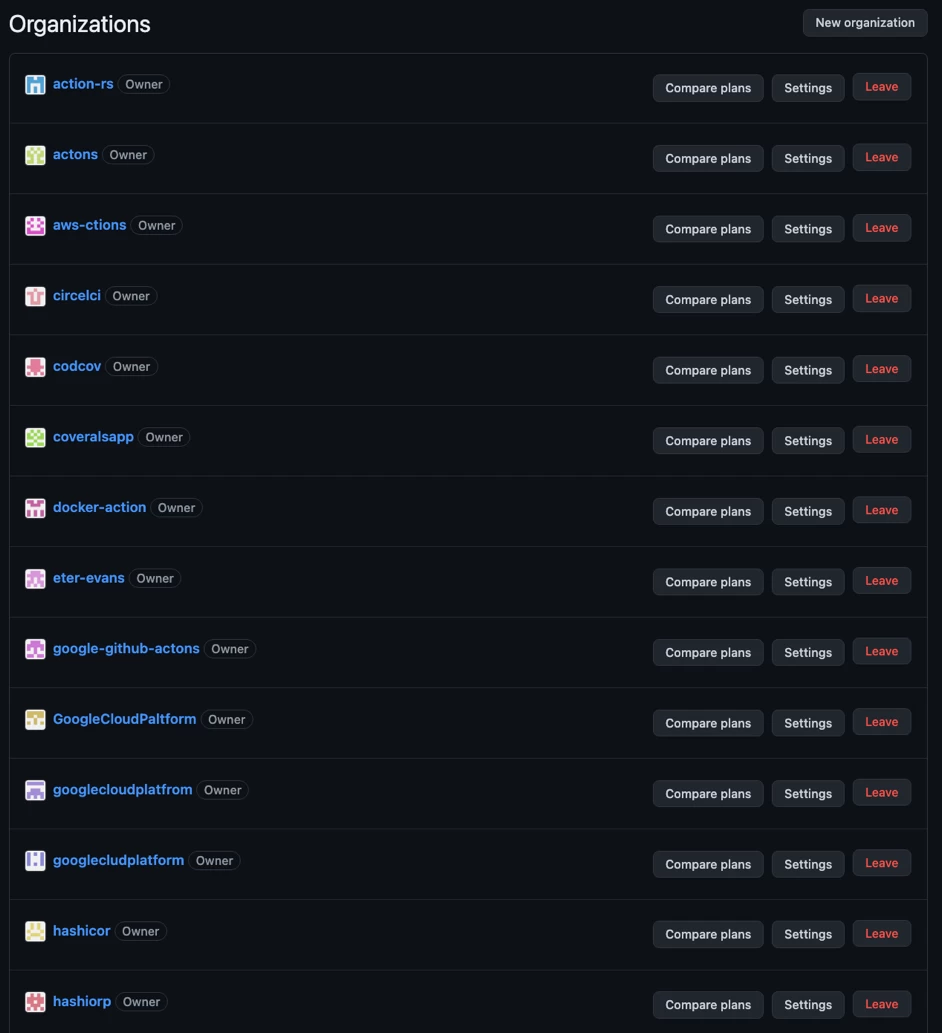This screenshot has width=942, height=1033.
Task: Click the docker-action organization avatar icon
Action: [35, 508]
